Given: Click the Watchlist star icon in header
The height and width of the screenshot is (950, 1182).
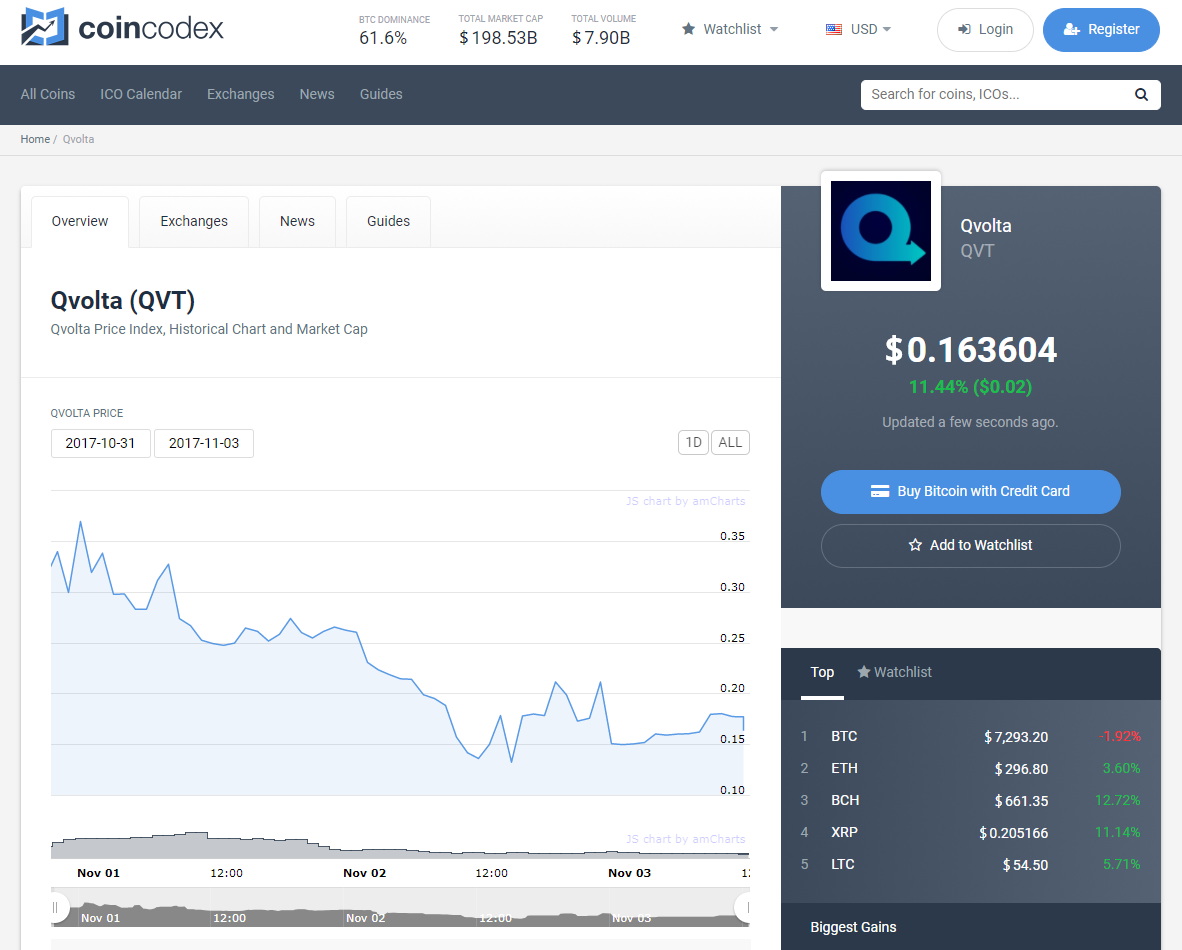Looking at the screenshot, I should point(688,29).
